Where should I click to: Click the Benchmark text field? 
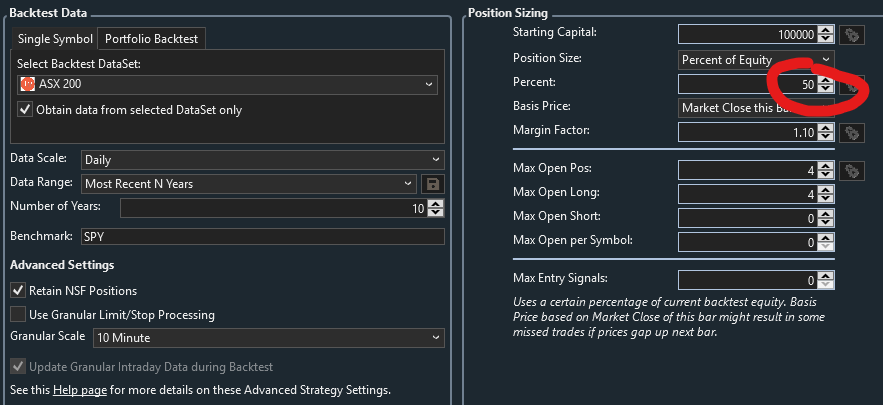click(x=262, y=237)
